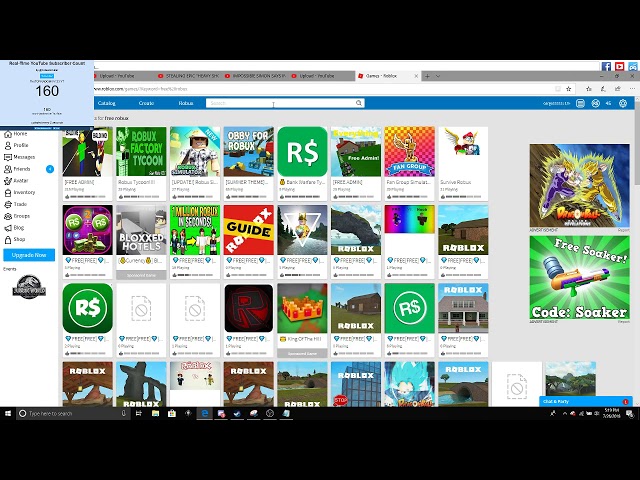Switch to the STEALING ERIC browser tab

(x=189, y=76)
